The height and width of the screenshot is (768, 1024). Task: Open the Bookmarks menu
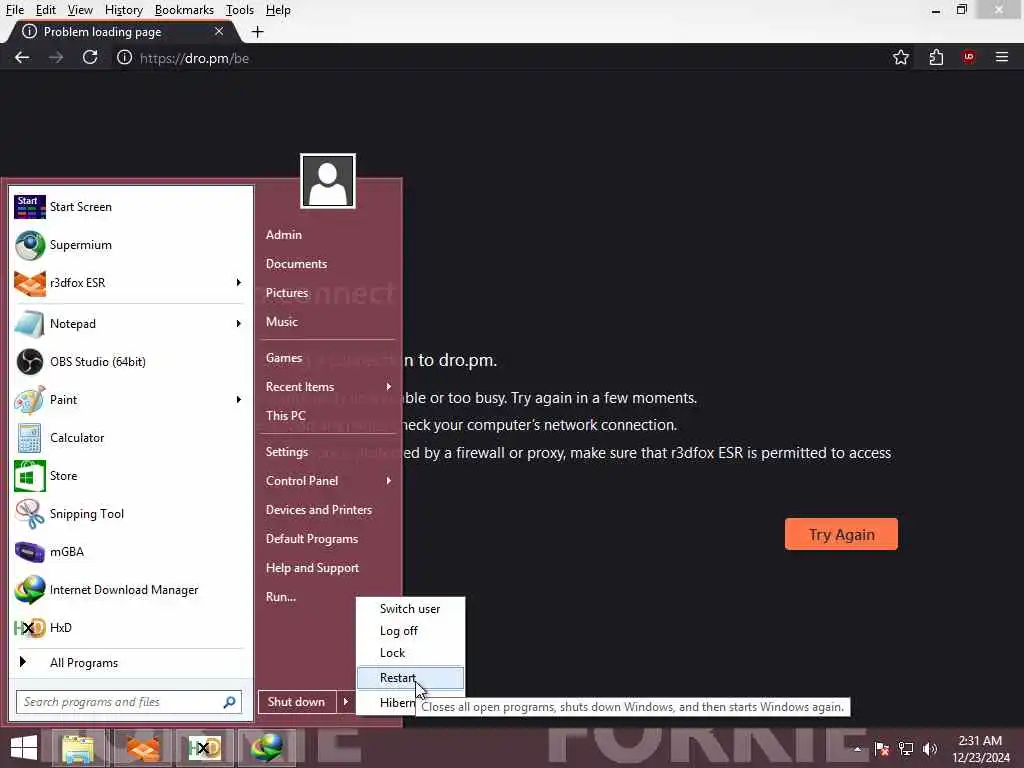click(184, 10)
